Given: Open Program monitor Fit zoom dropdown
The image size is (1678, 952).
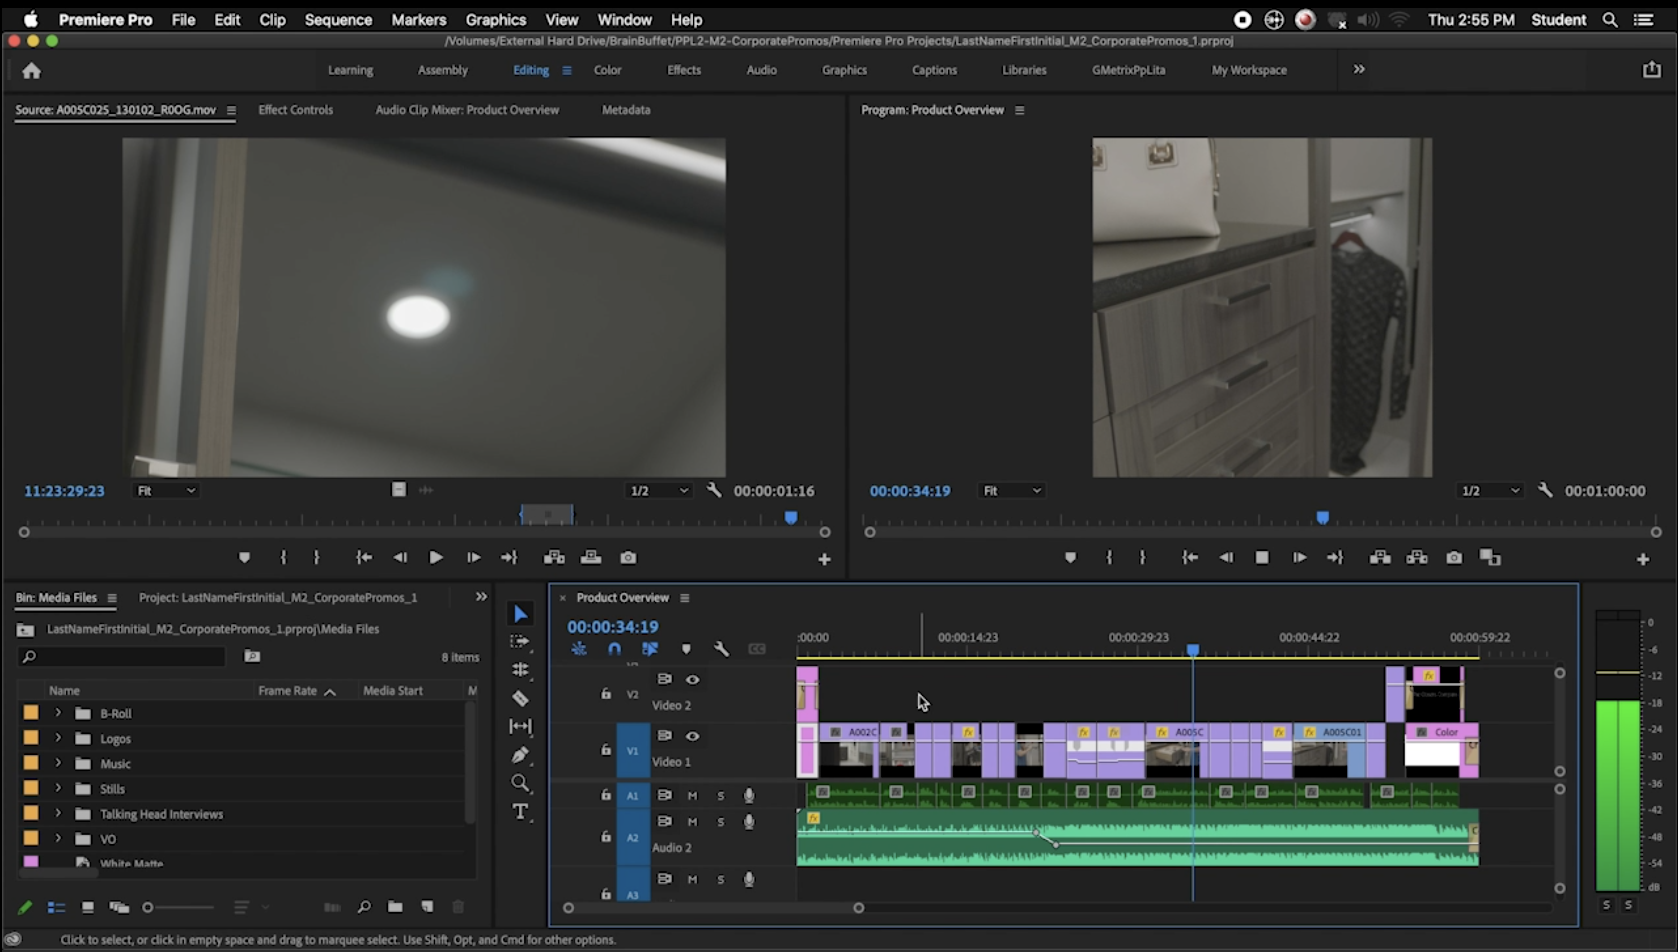Looking at the screenshot, I should (x=1012, y=491).
